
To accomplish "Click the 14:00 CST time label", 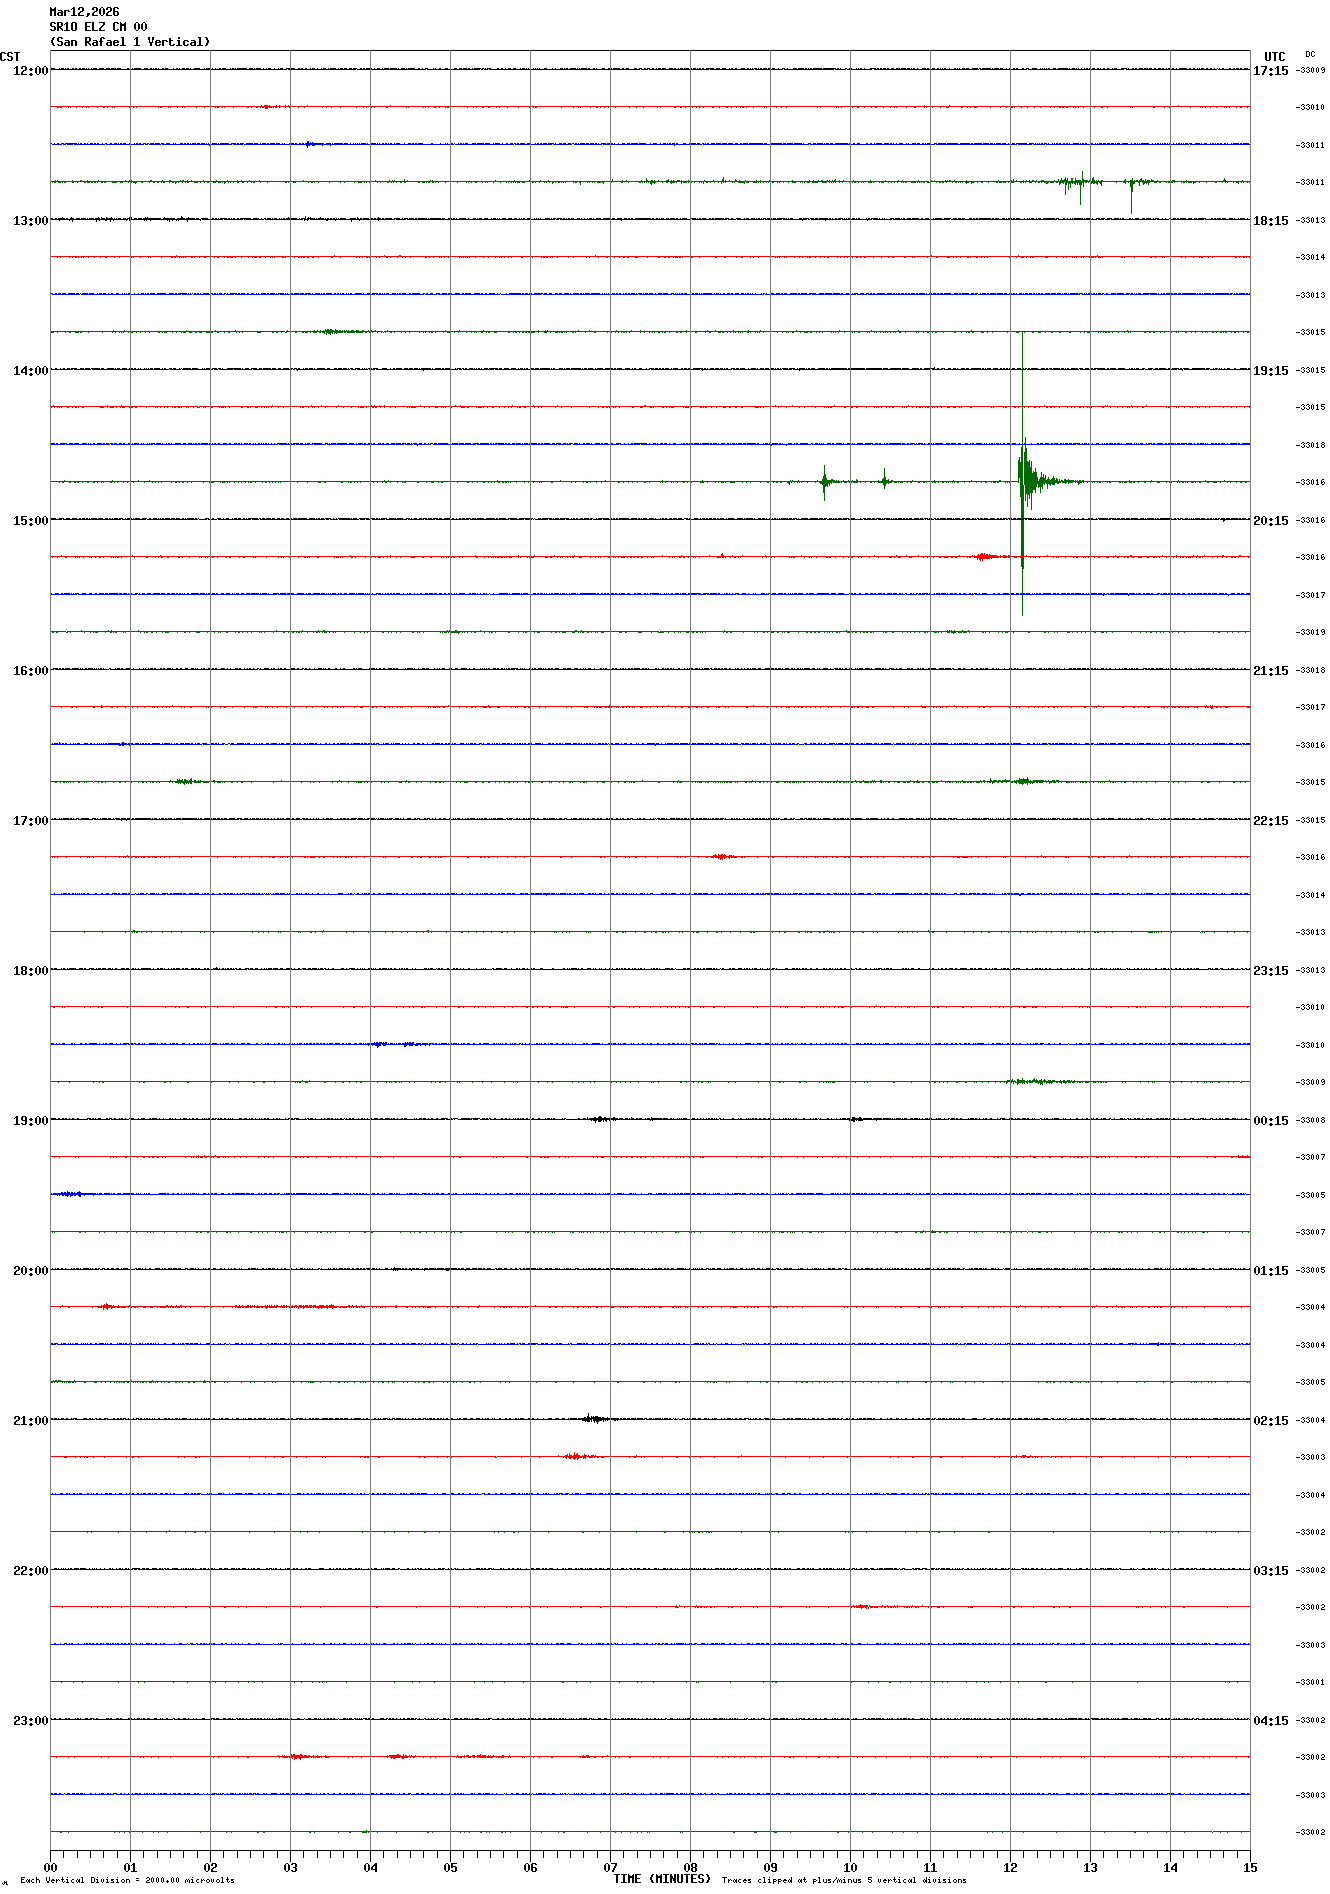I will coord(30,371).
